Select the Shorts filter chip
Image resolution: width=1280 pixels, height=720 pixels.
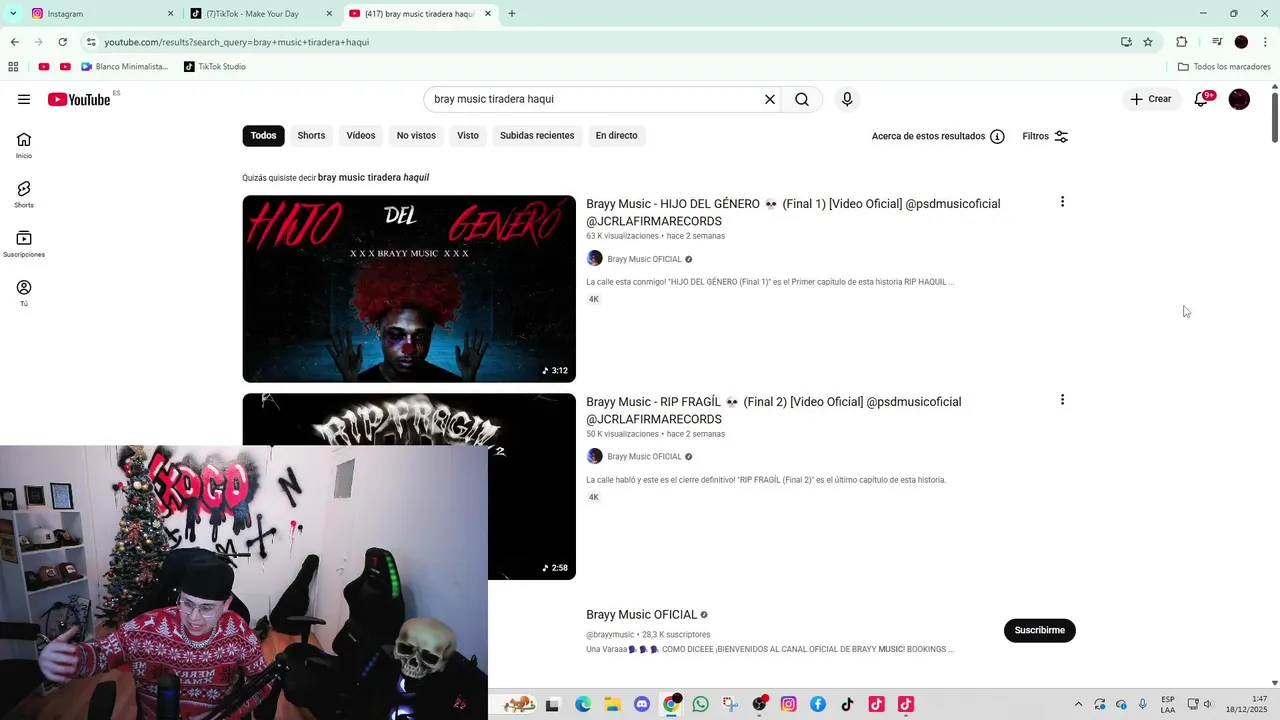coord(311,136)
